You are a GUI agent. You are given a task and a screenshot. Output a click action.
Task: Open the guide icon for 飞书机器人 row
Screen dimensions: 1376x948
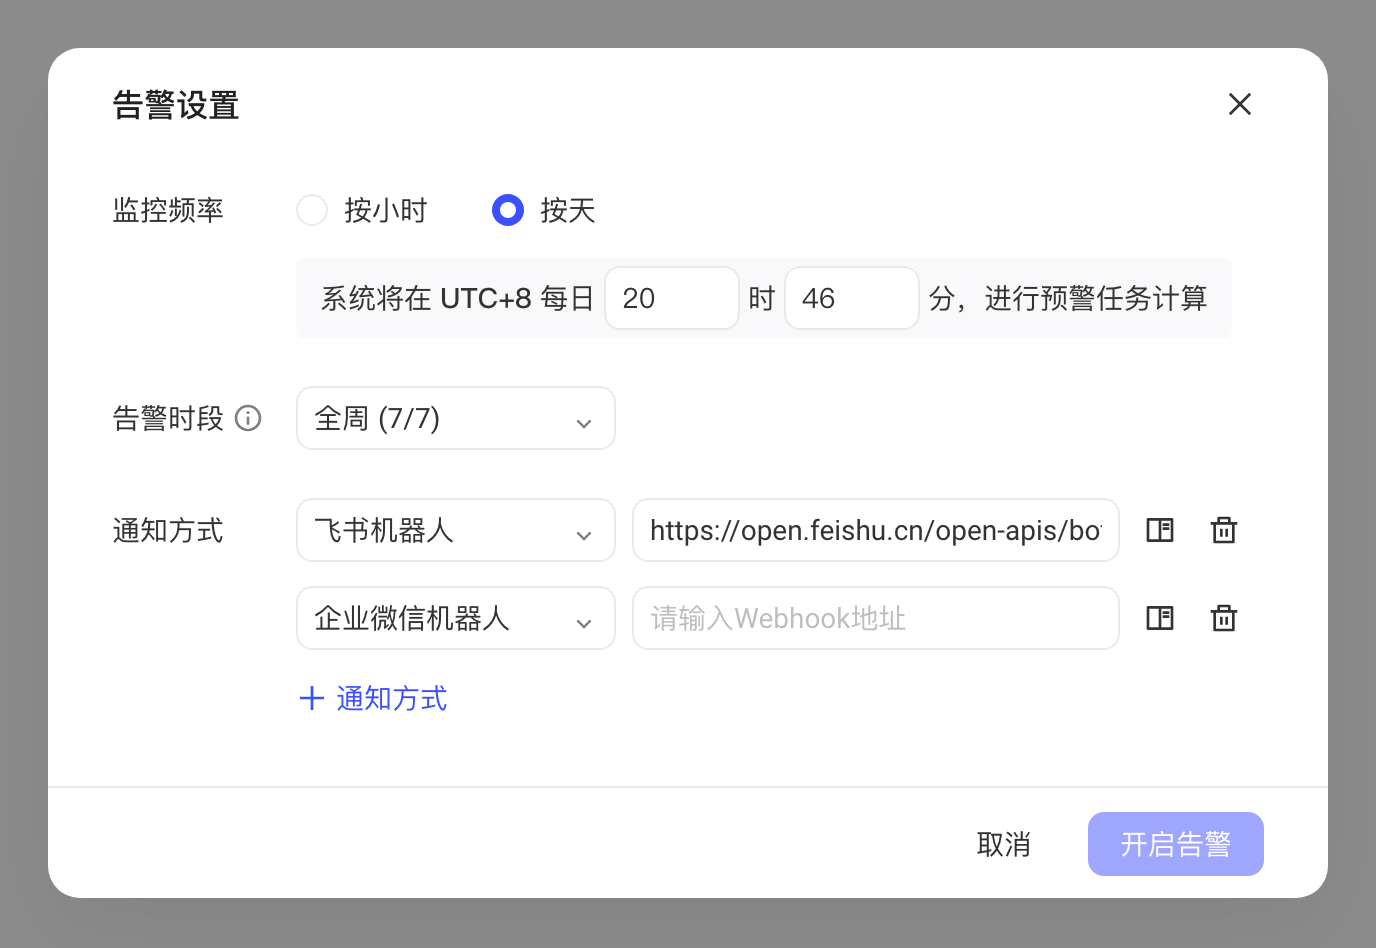[1160, 530]
